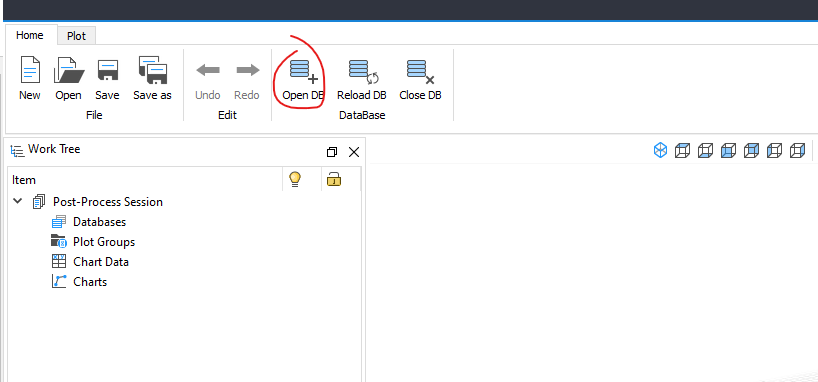Click the Open file folder icon
This screenshot has width=818, height=382.
[x=69, y=70]
